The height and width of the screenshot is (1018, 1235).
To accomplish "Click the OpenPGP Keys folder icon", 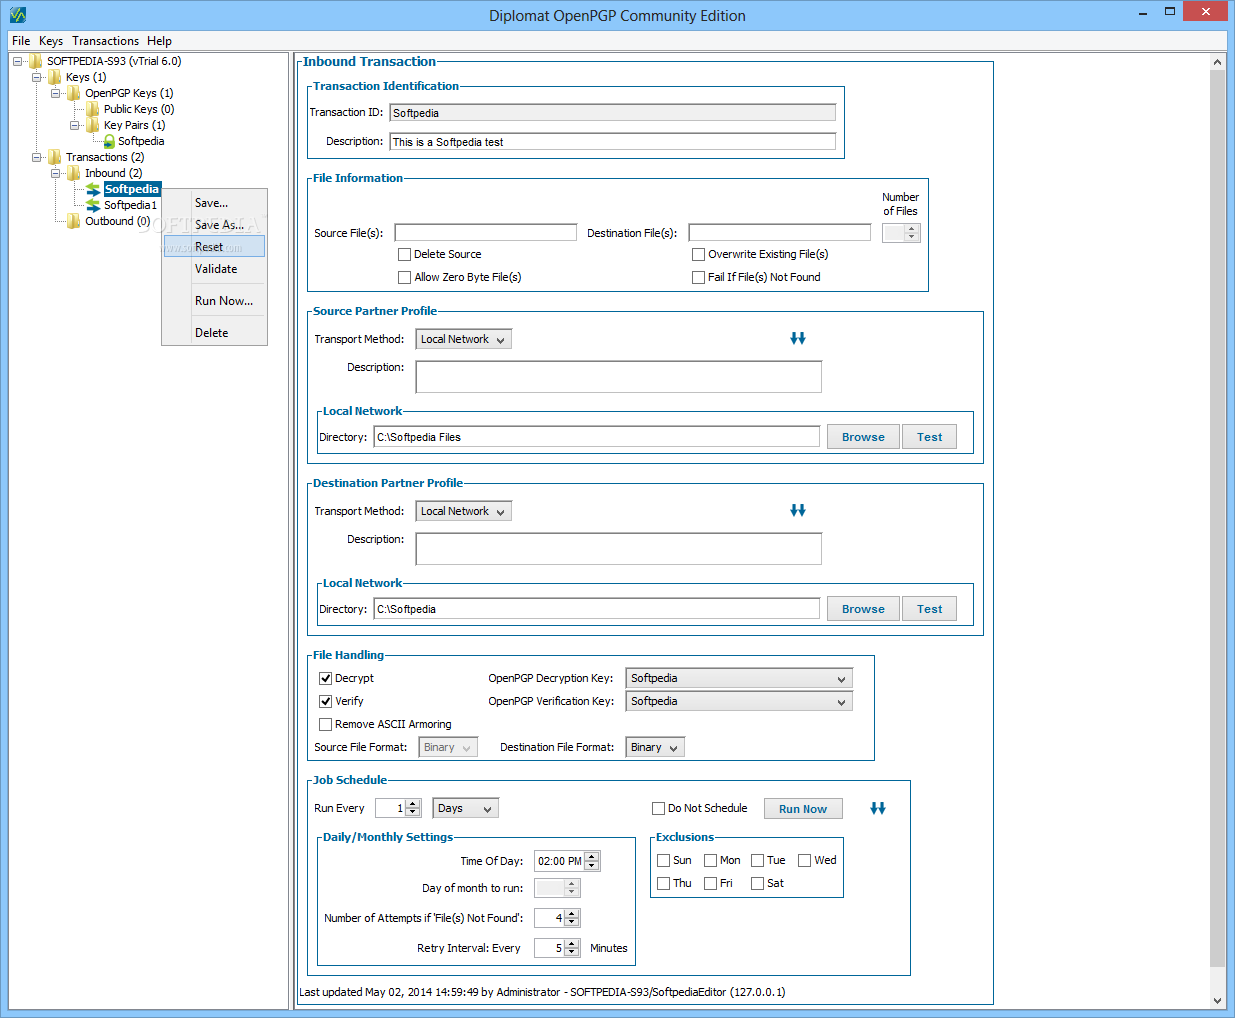I will 74,93.
